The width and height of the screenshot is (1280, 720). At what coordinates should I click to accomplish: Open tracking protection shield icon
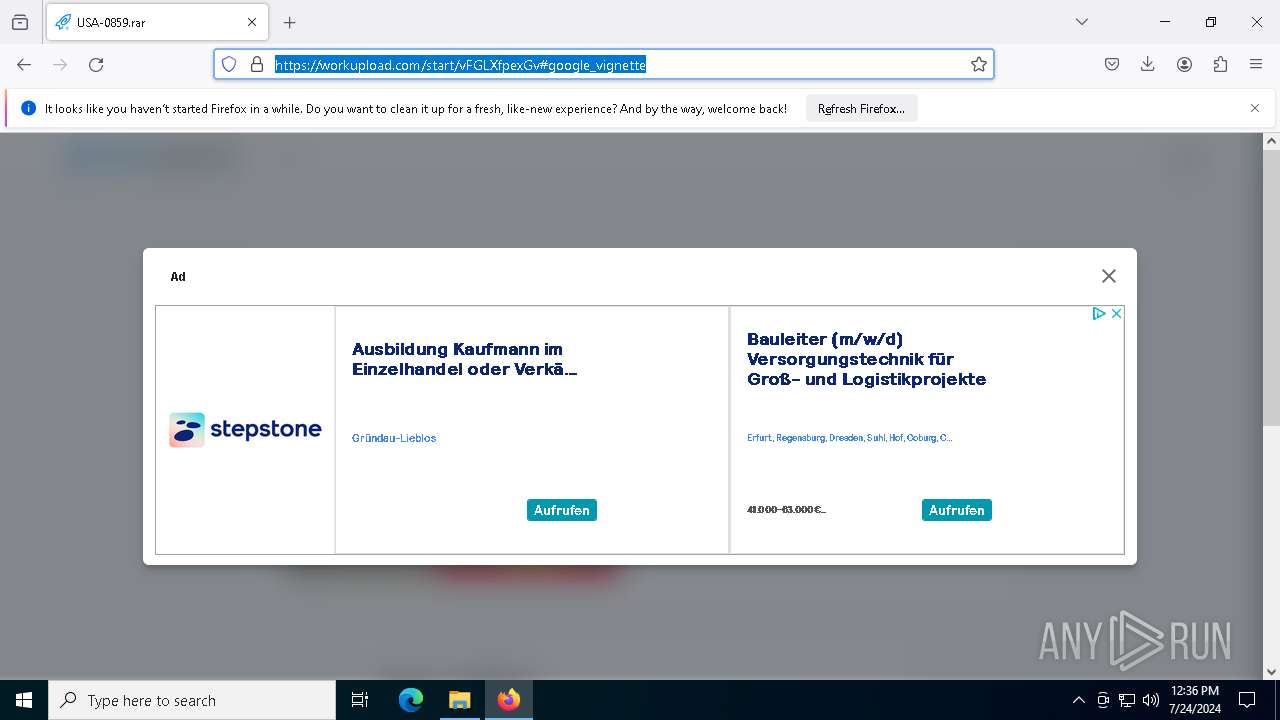point(229,64)
